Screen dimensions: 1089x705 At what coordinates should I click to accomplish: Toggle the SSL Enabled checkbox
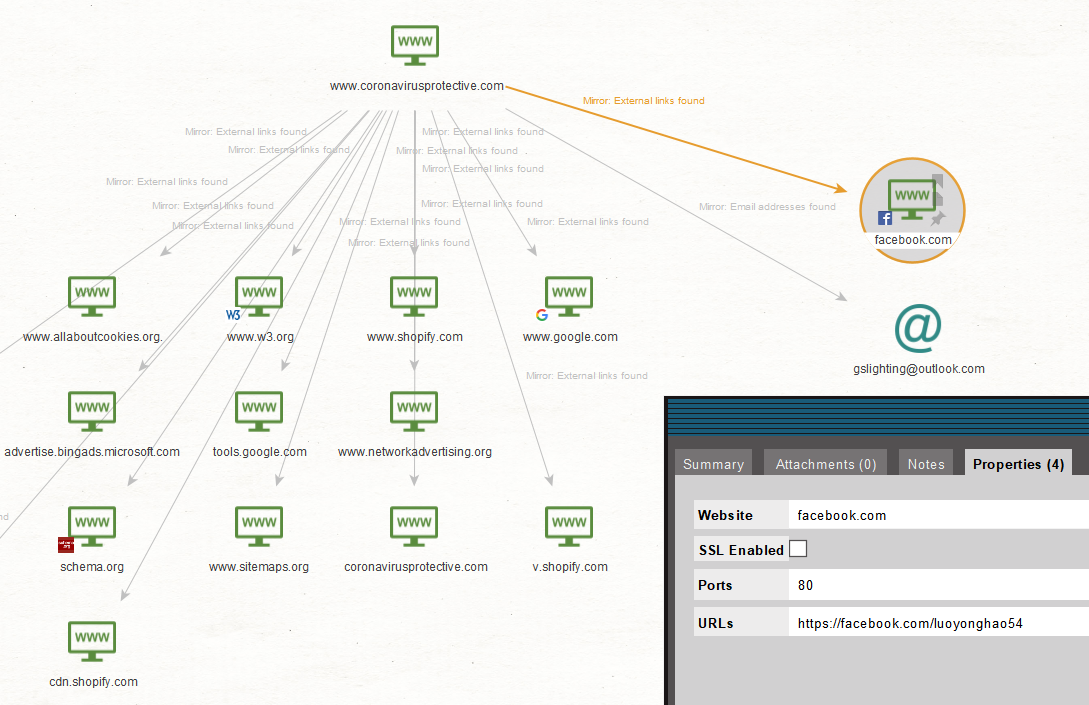tap(798, 549)
